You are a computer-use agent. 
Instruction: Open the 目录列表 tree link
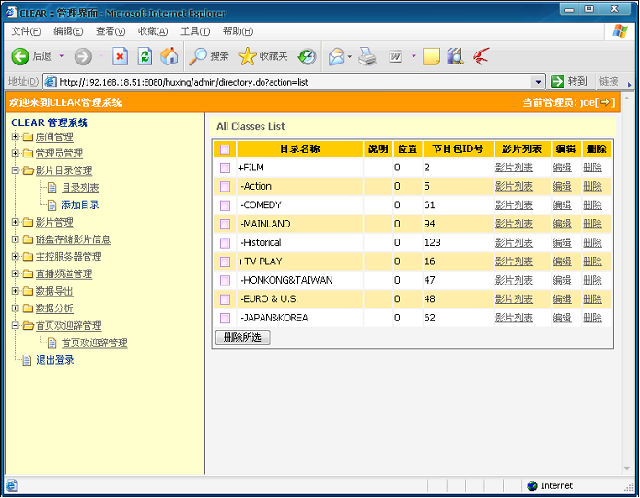click(80, 188)
